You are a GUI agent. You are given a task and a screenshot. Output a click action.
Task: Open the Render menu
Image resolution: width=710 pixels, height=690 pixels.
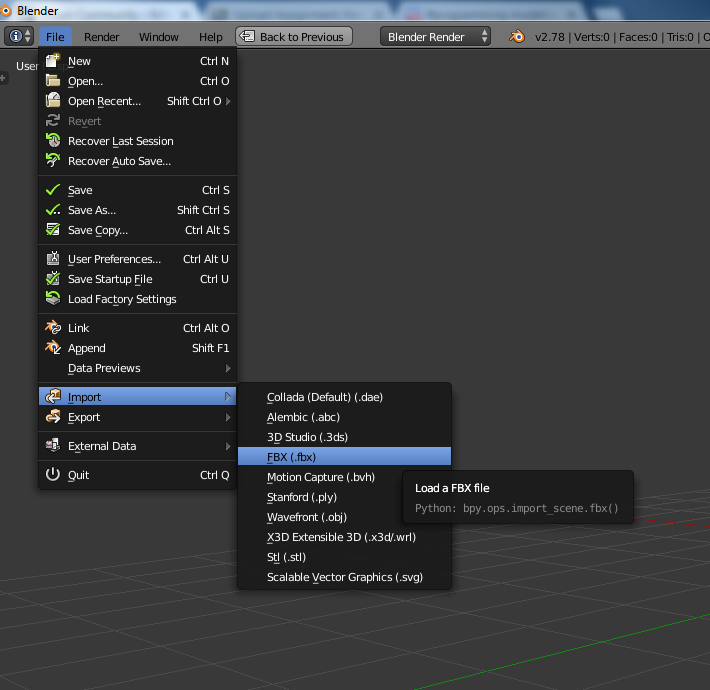tap(101, 37)
